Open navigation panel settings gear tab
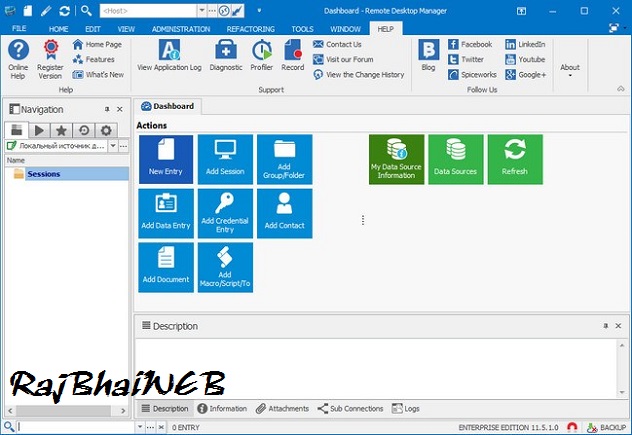Viewport: 632px width, 435px height. (x=106, y=130)
